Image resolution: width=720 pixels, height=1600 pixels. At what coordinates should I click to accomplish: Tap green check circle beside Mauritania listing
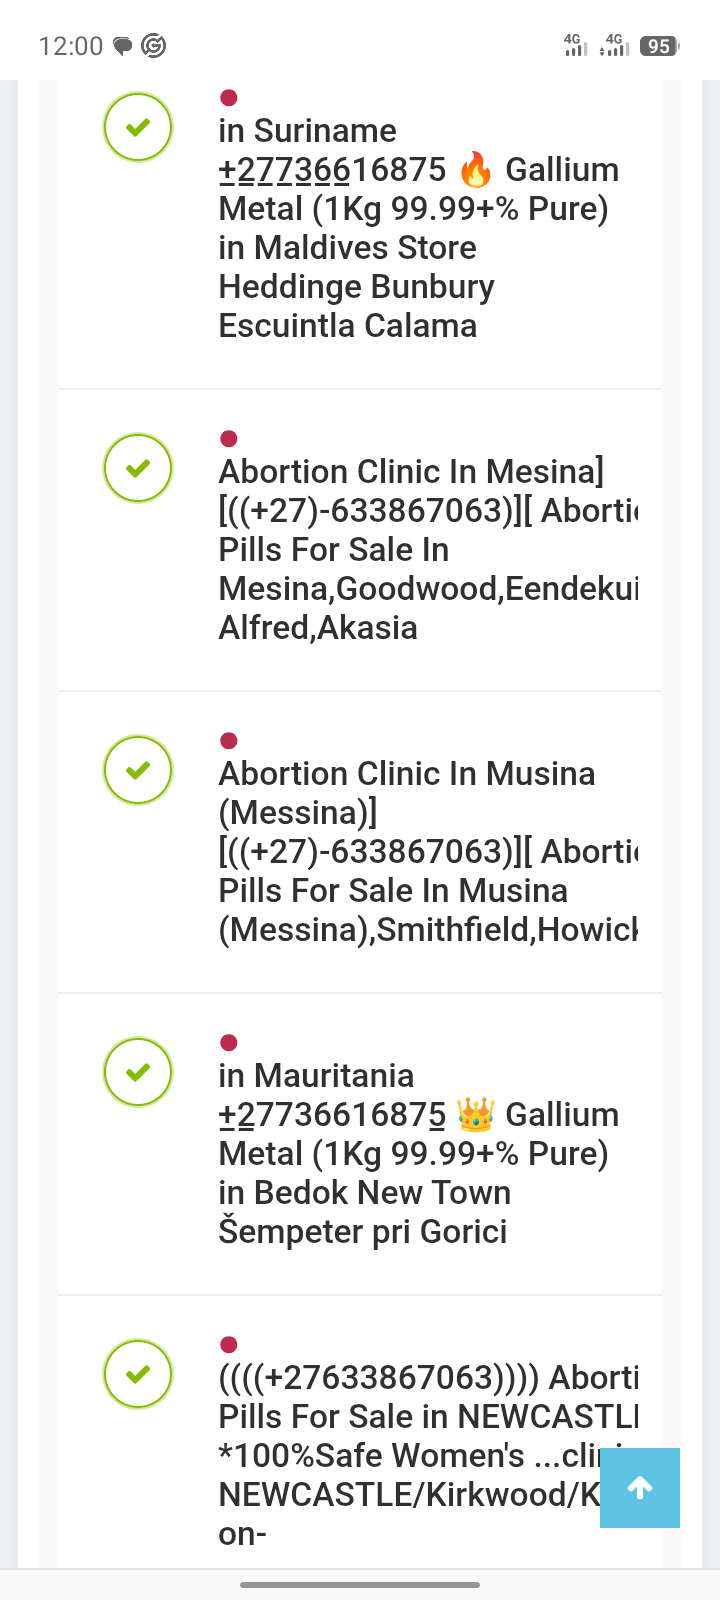point(138,1072)
